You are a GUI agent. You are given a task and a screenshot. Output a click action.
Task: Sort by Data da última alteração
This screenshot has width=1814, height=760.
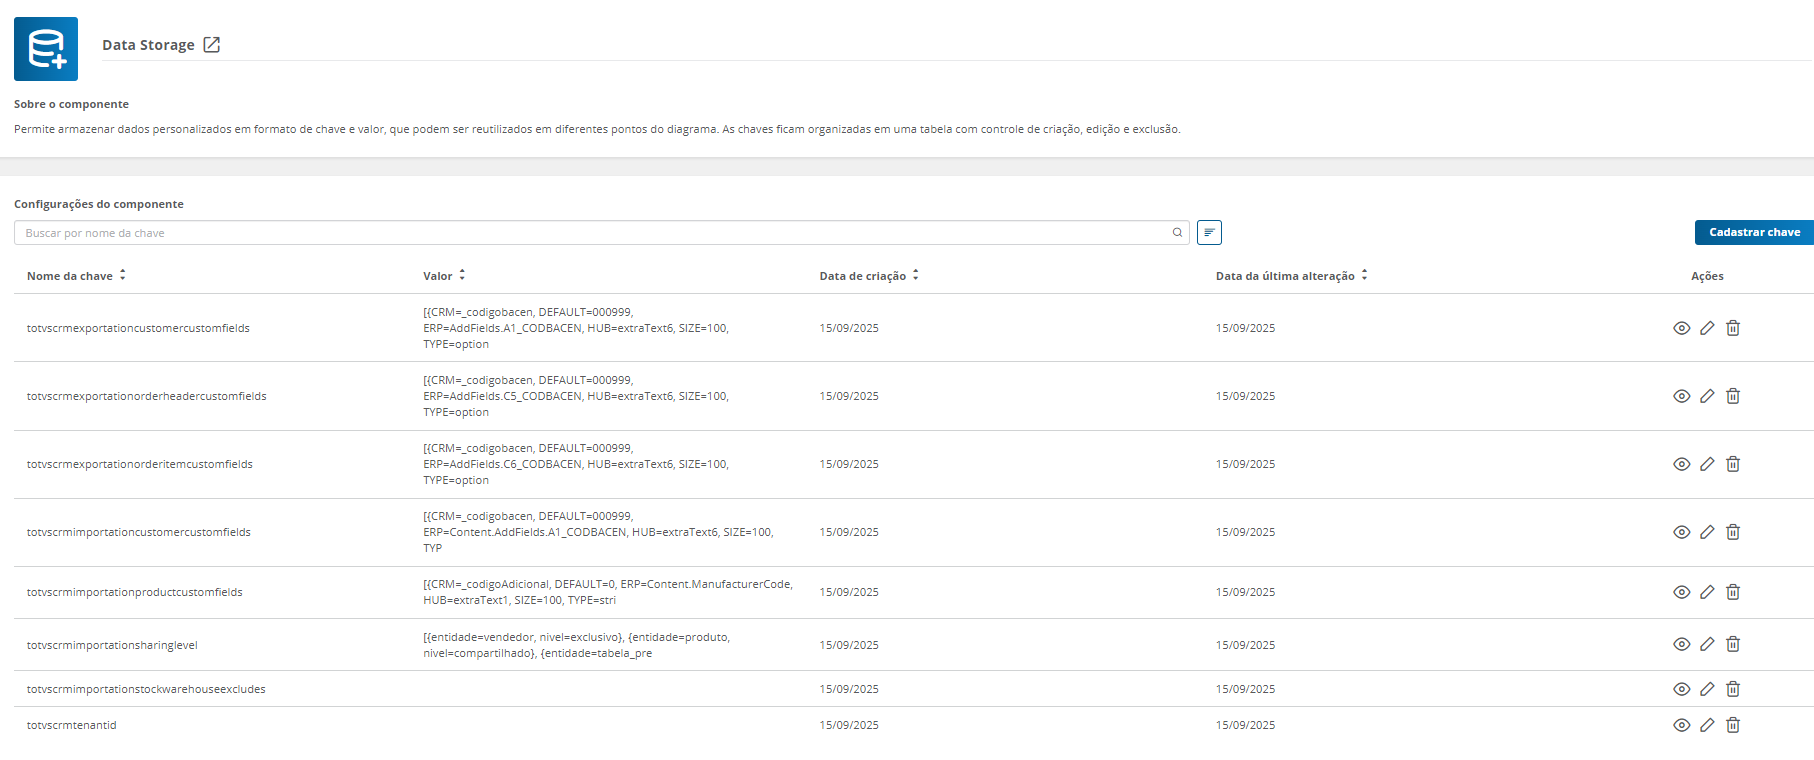coord(1364,275)
